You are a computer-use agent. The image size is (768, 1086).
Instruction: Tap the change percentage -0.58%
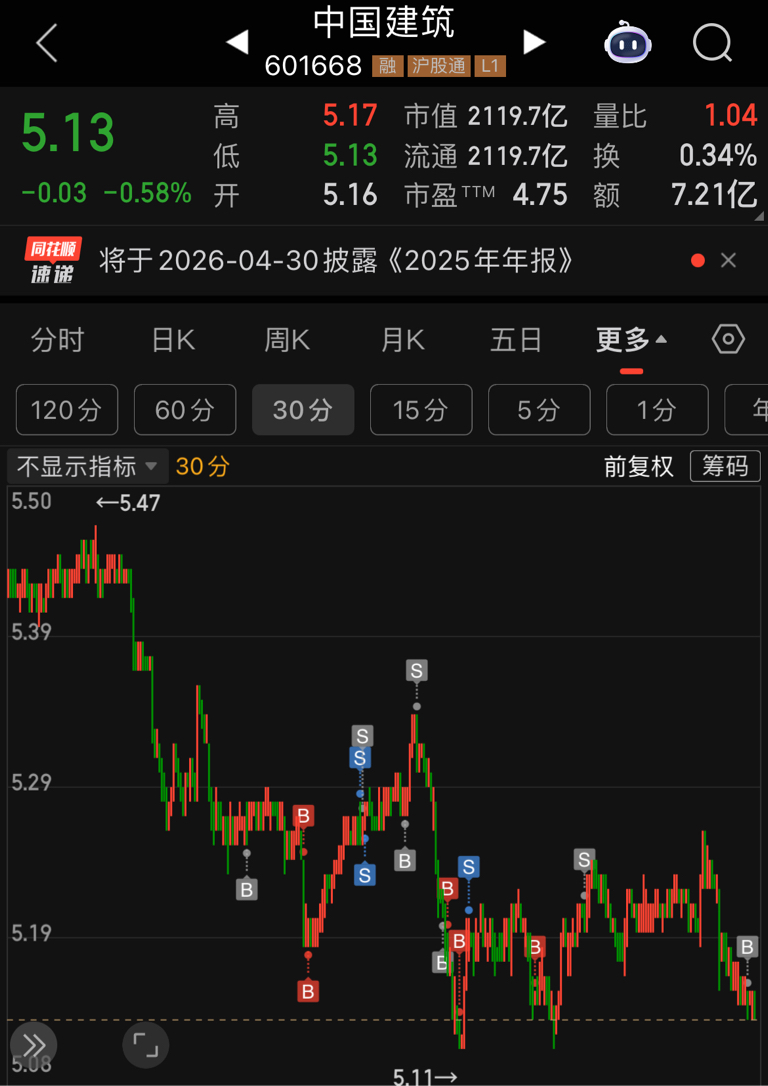148,193
